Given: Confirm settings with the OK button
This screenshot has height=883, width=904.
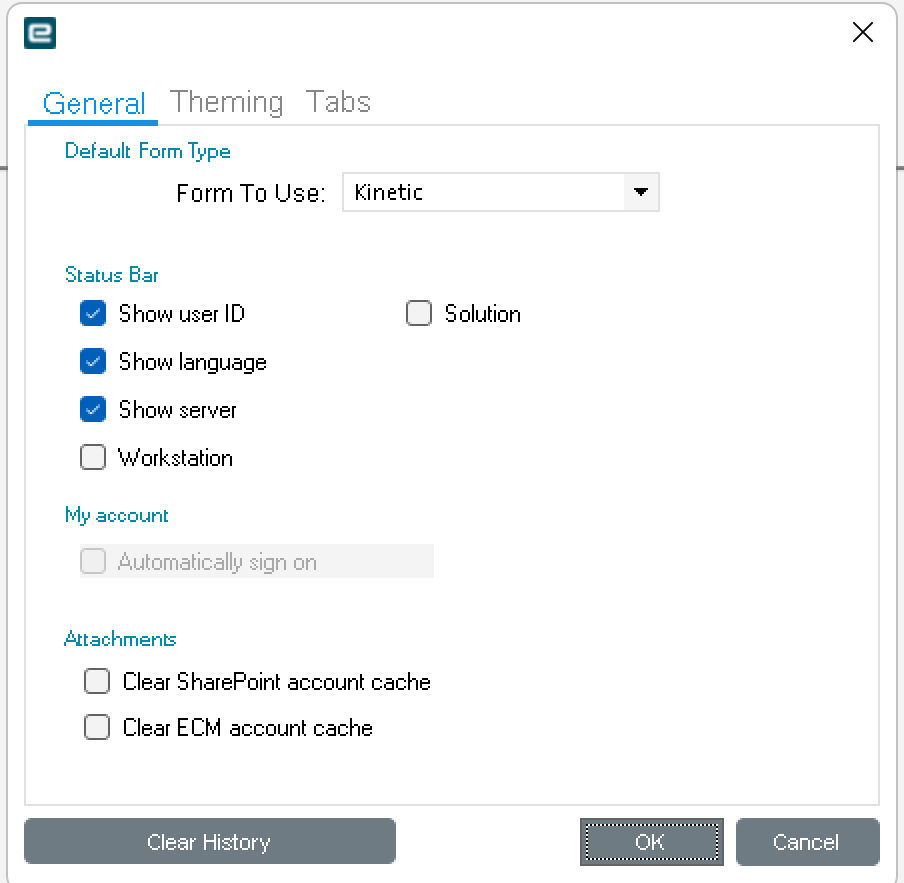Looking at the screenshot, I should tap(650, 842).
